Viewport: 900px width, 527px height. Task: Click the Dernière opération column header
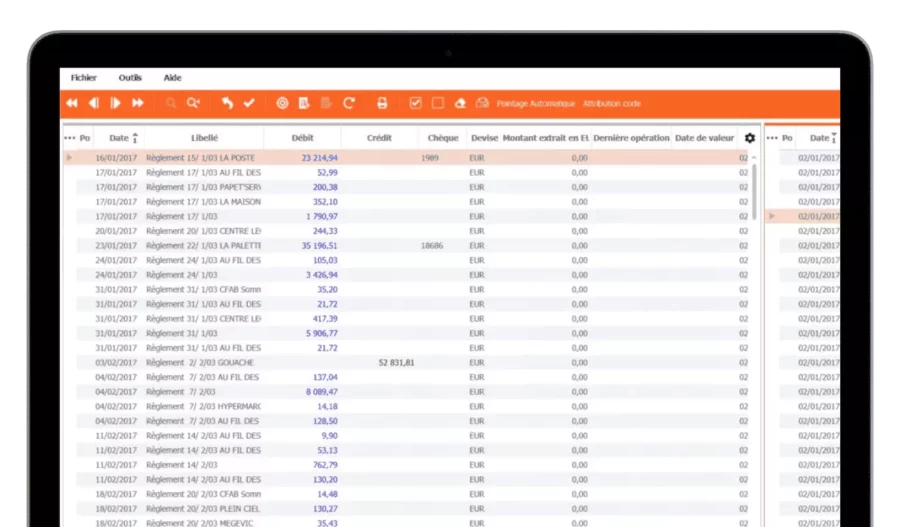[631, 138]
